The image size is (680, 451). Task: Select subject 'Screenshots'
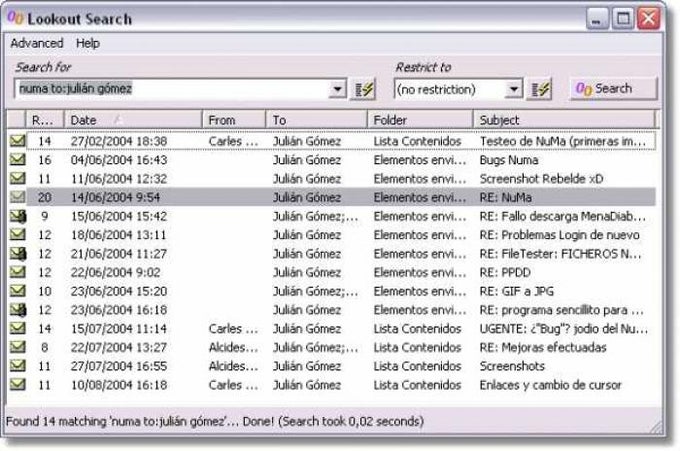tap(512, 366)
